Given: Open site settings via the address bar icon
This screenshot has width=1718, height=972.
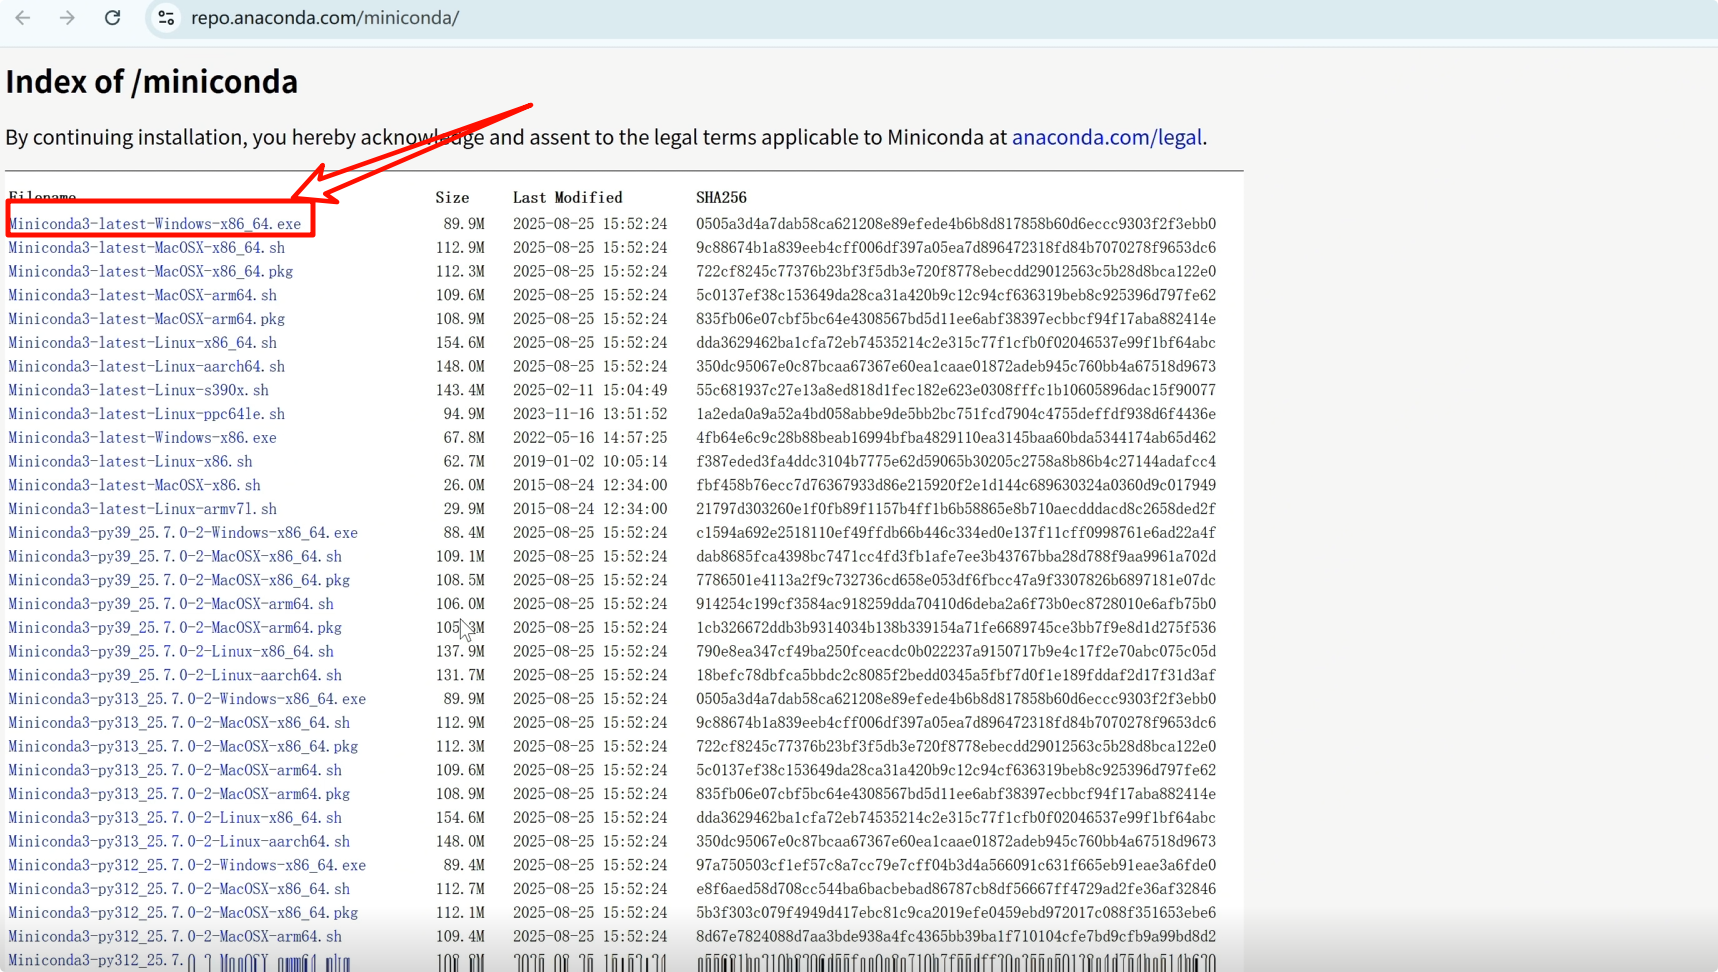Looking at the screenshot, I should tap(165, 17).
